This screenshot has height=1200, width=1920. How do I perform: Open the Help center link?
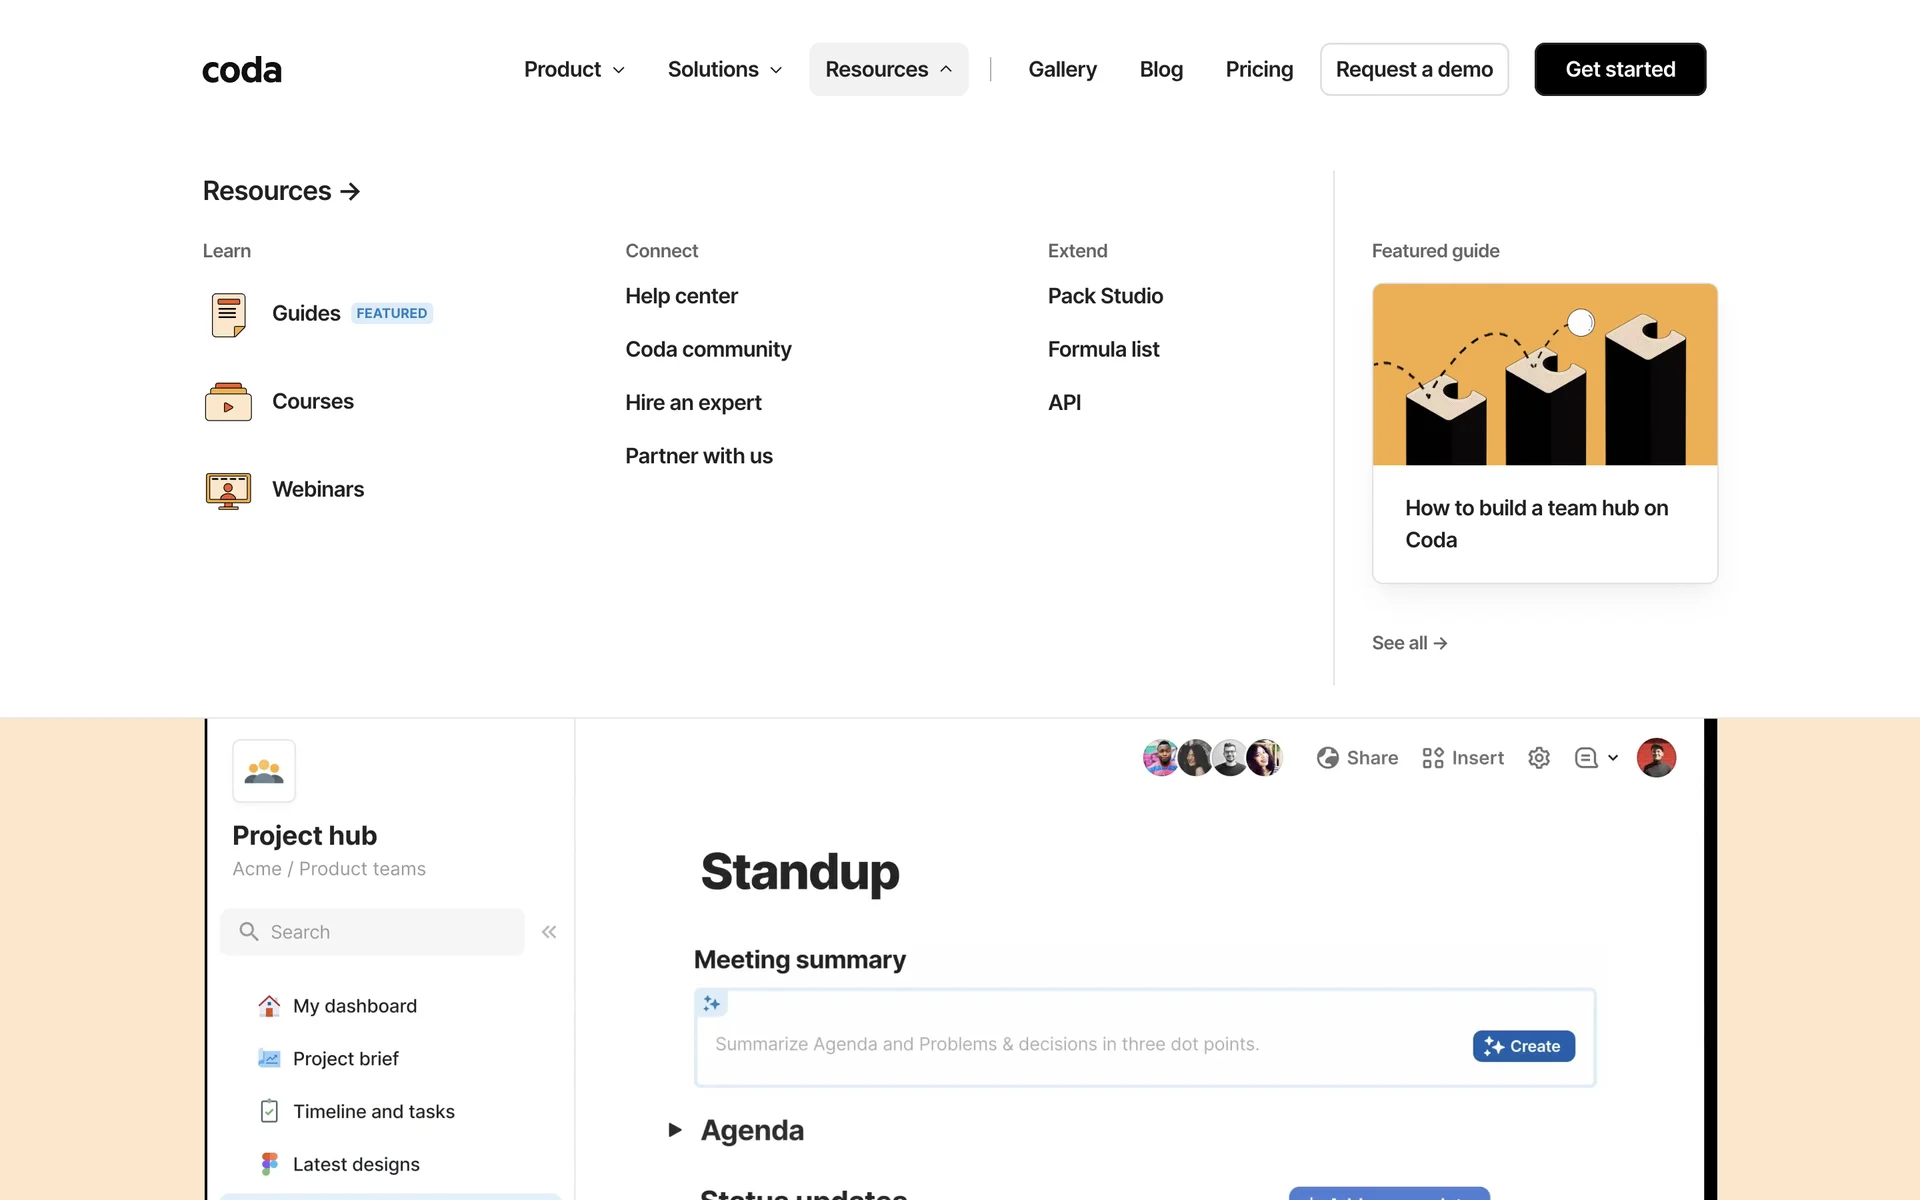coord(681,296)
